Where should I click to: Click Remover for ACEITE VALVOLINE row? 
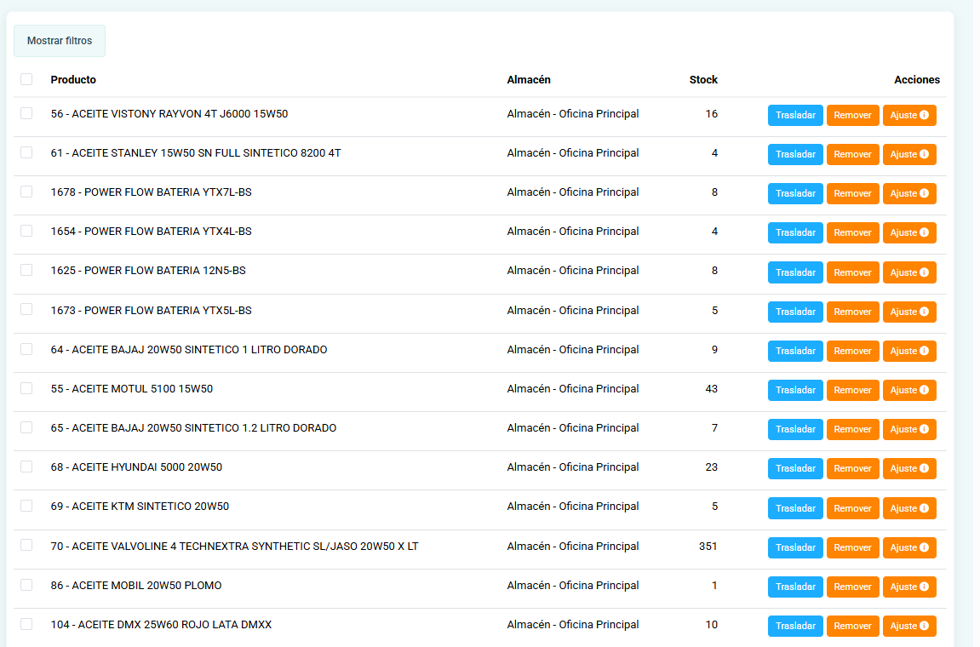point(852,548)
